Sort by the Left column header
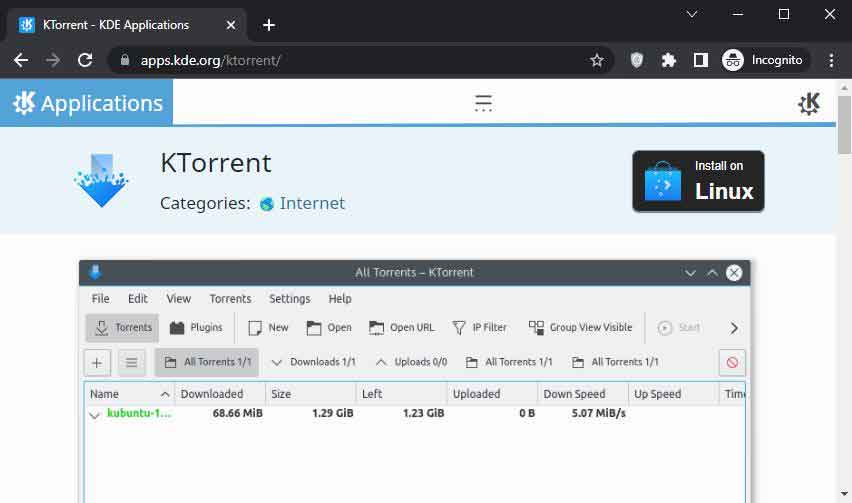Screen dimensions: 852x503 (402, 394)
